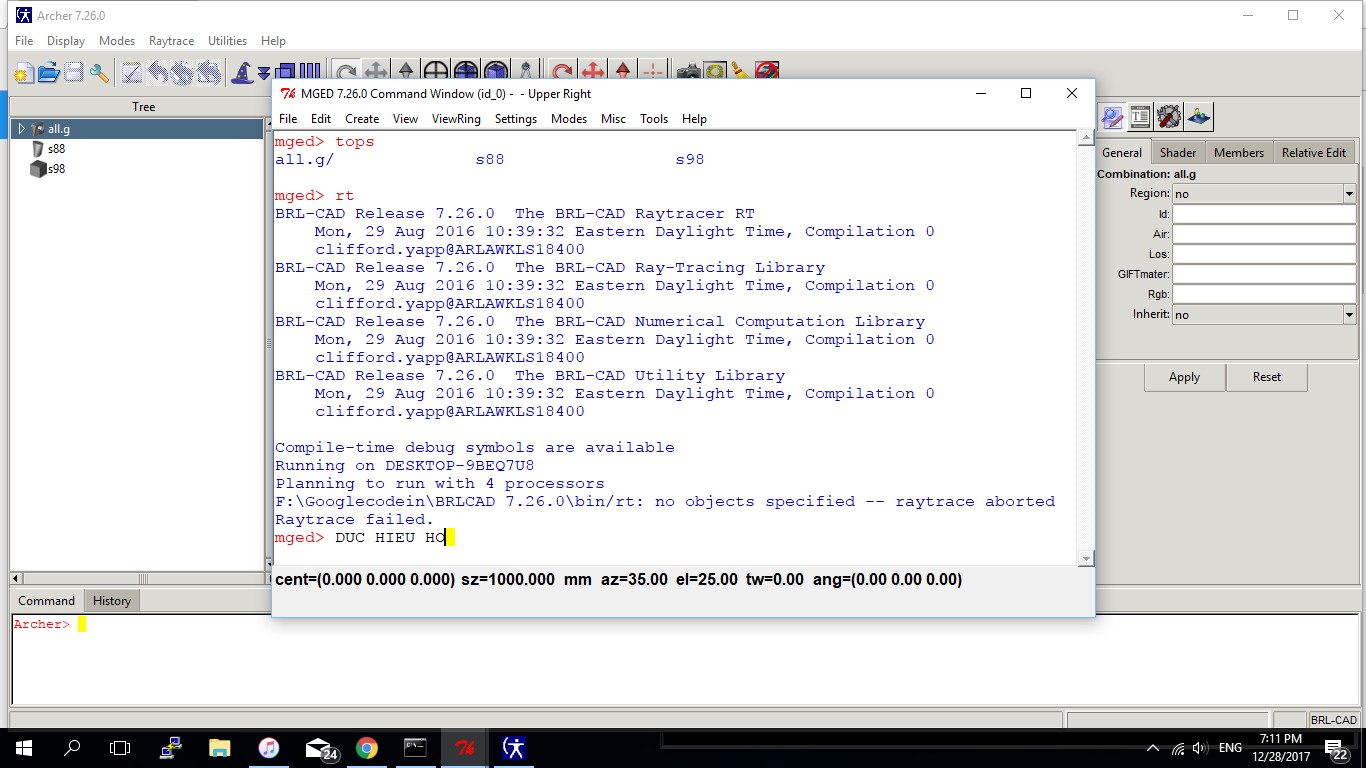
Task: Click the yellow ring icon beside camera
Action: 714,72
